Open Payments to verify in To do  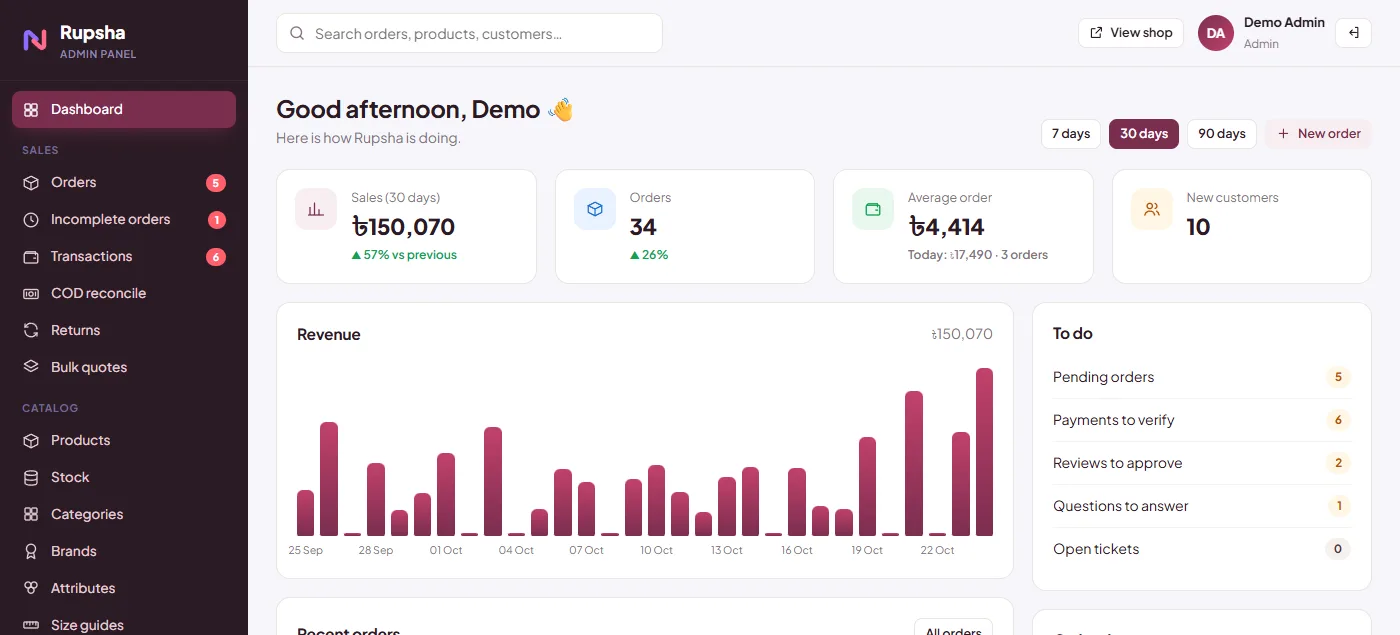click(x=1202, y=420)
